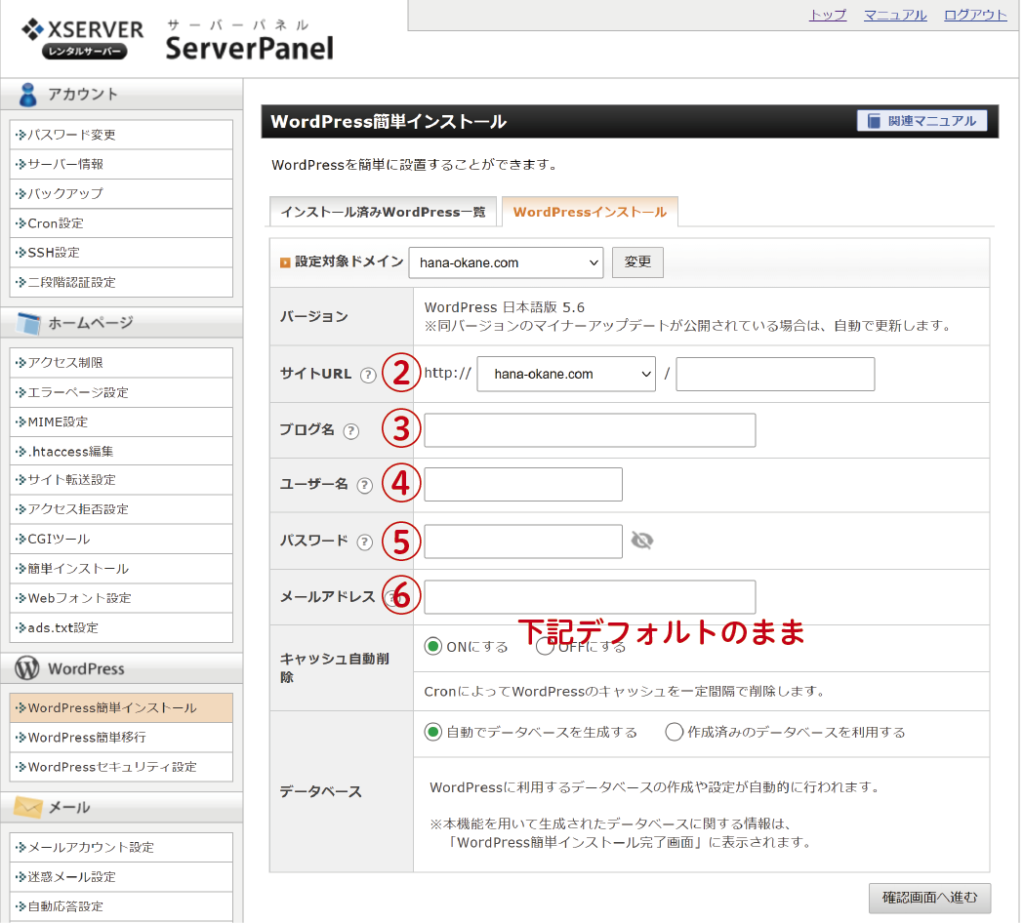
Task: Open サイト転送設定 in sidebar
Action: (x=121, y=480)
